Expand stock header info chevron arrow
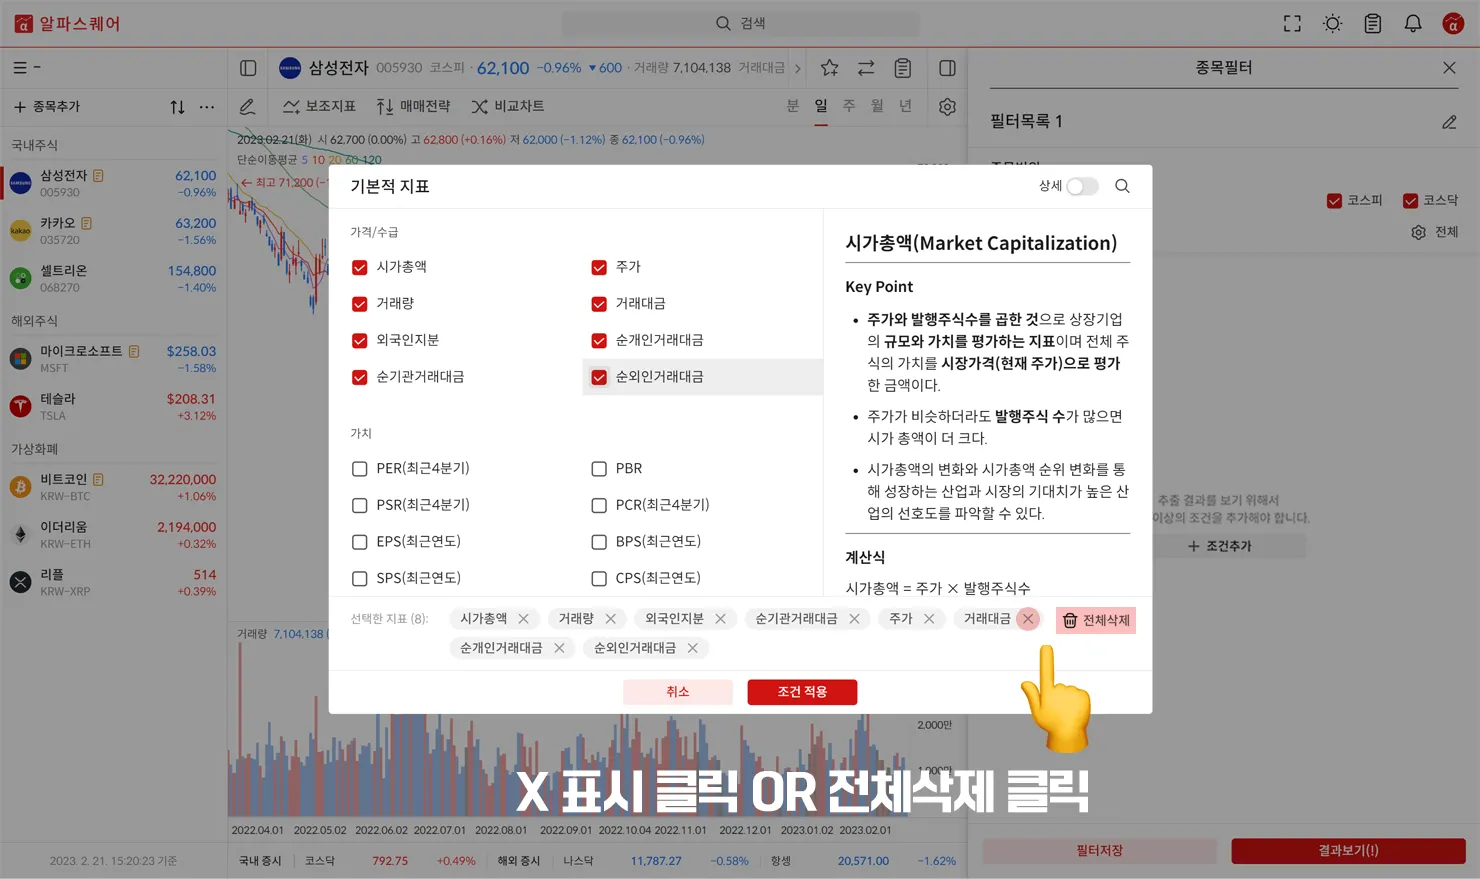Screen dimensions: 1480x879 coord(797,68)
